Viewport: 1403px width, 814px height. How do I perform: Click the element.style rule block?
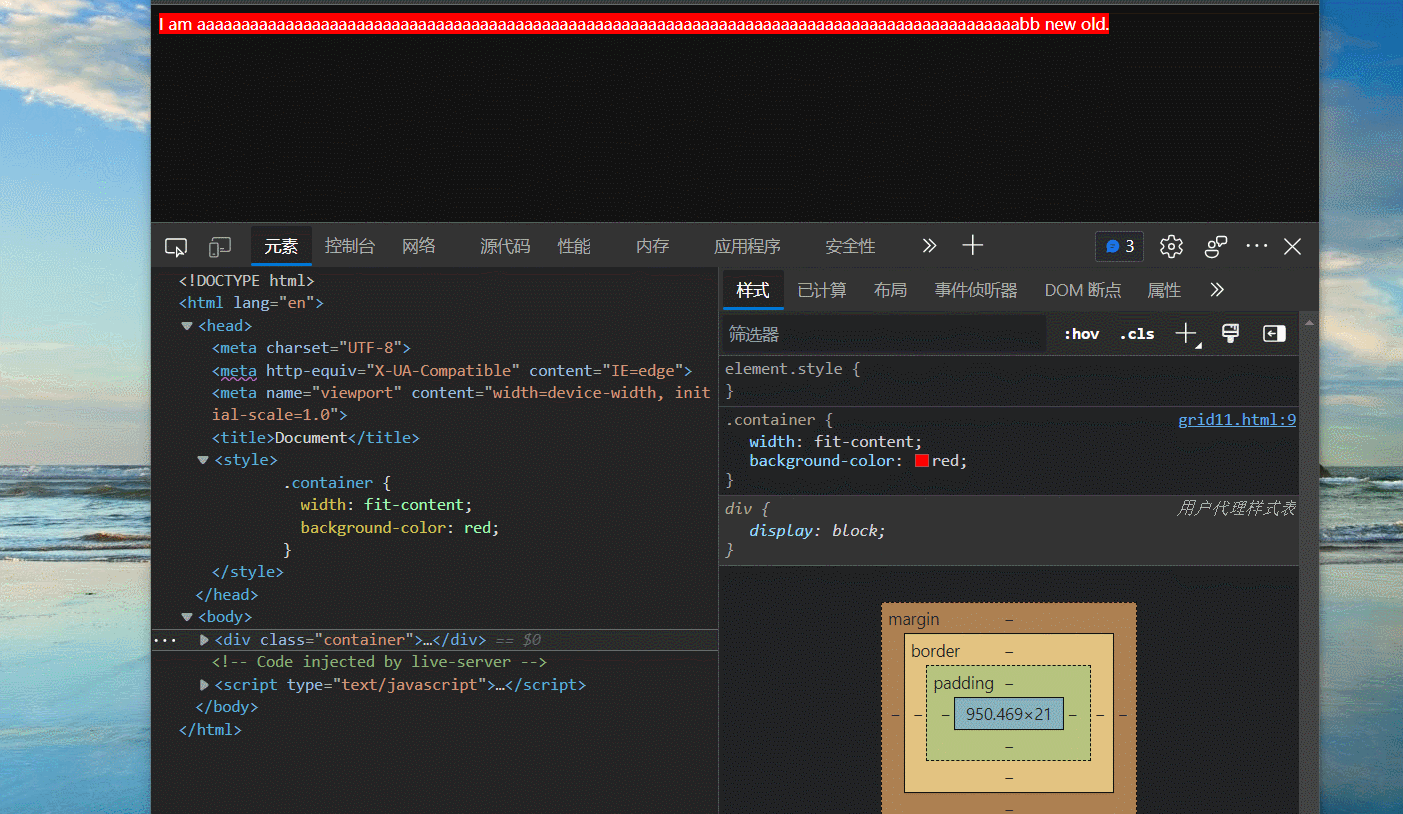pos(1009,380)
